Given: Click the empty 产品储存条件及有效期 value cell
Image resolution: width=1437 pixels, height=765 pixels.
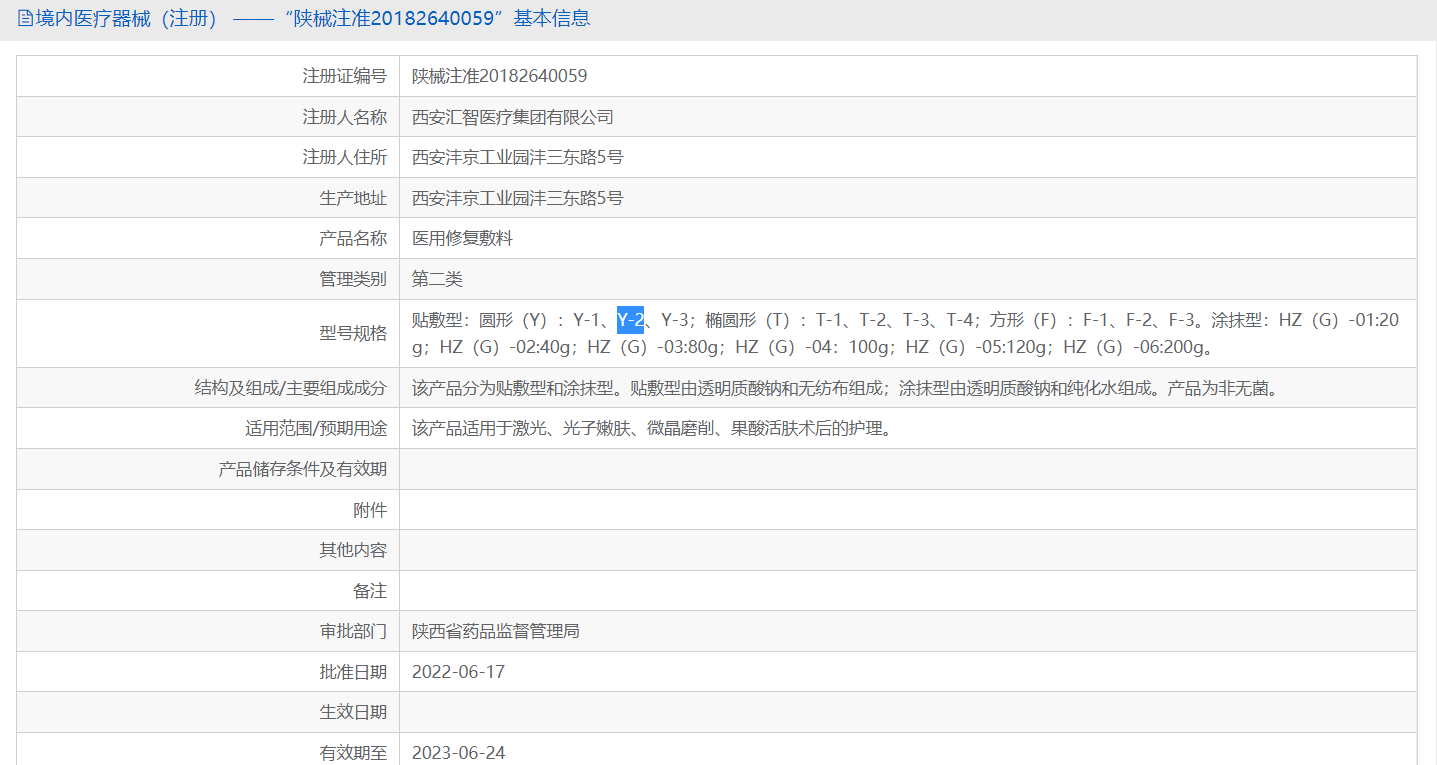Looking at the screenshot, I should point(907,469).
